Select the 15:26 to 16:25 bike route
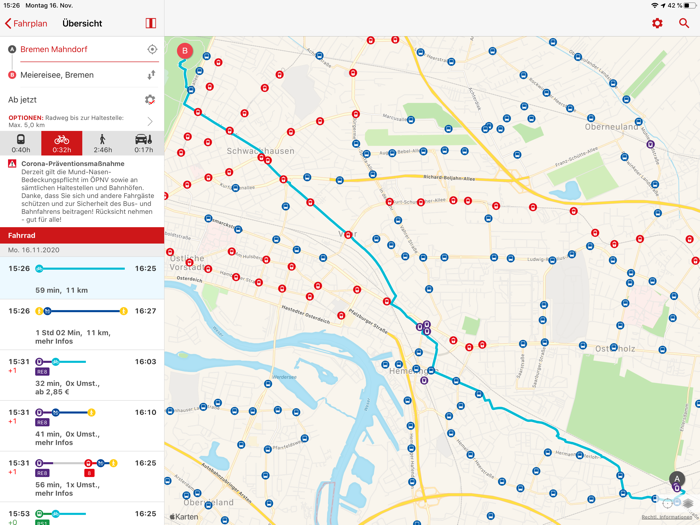Viewport: 700px width, 525px height. pyautogui.click(x=82, y=278)
